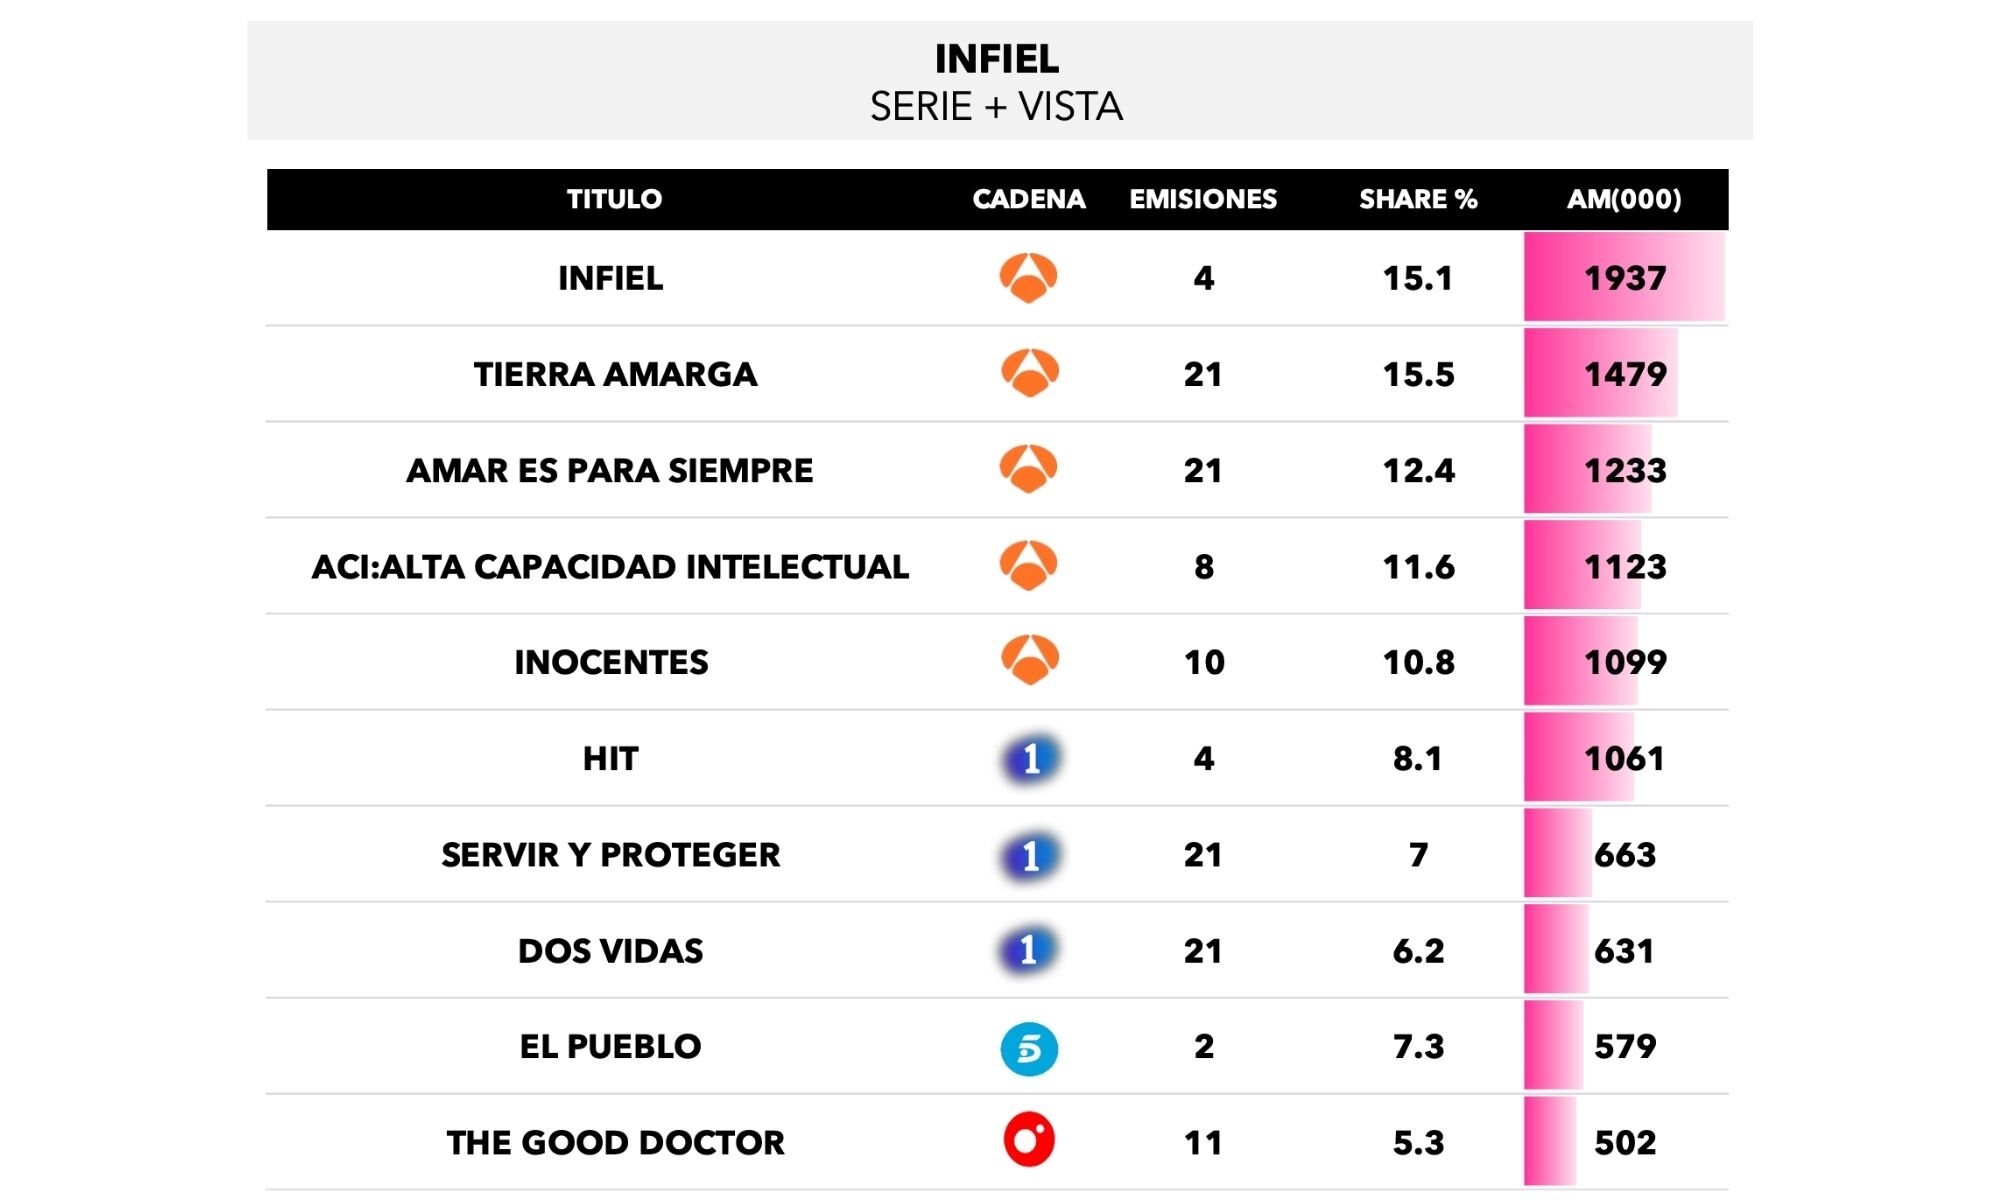Click the La 1 logo beside DOS VIDAS
The width and height of the screenshot is (2000, 1200).
coord(1028,949)
